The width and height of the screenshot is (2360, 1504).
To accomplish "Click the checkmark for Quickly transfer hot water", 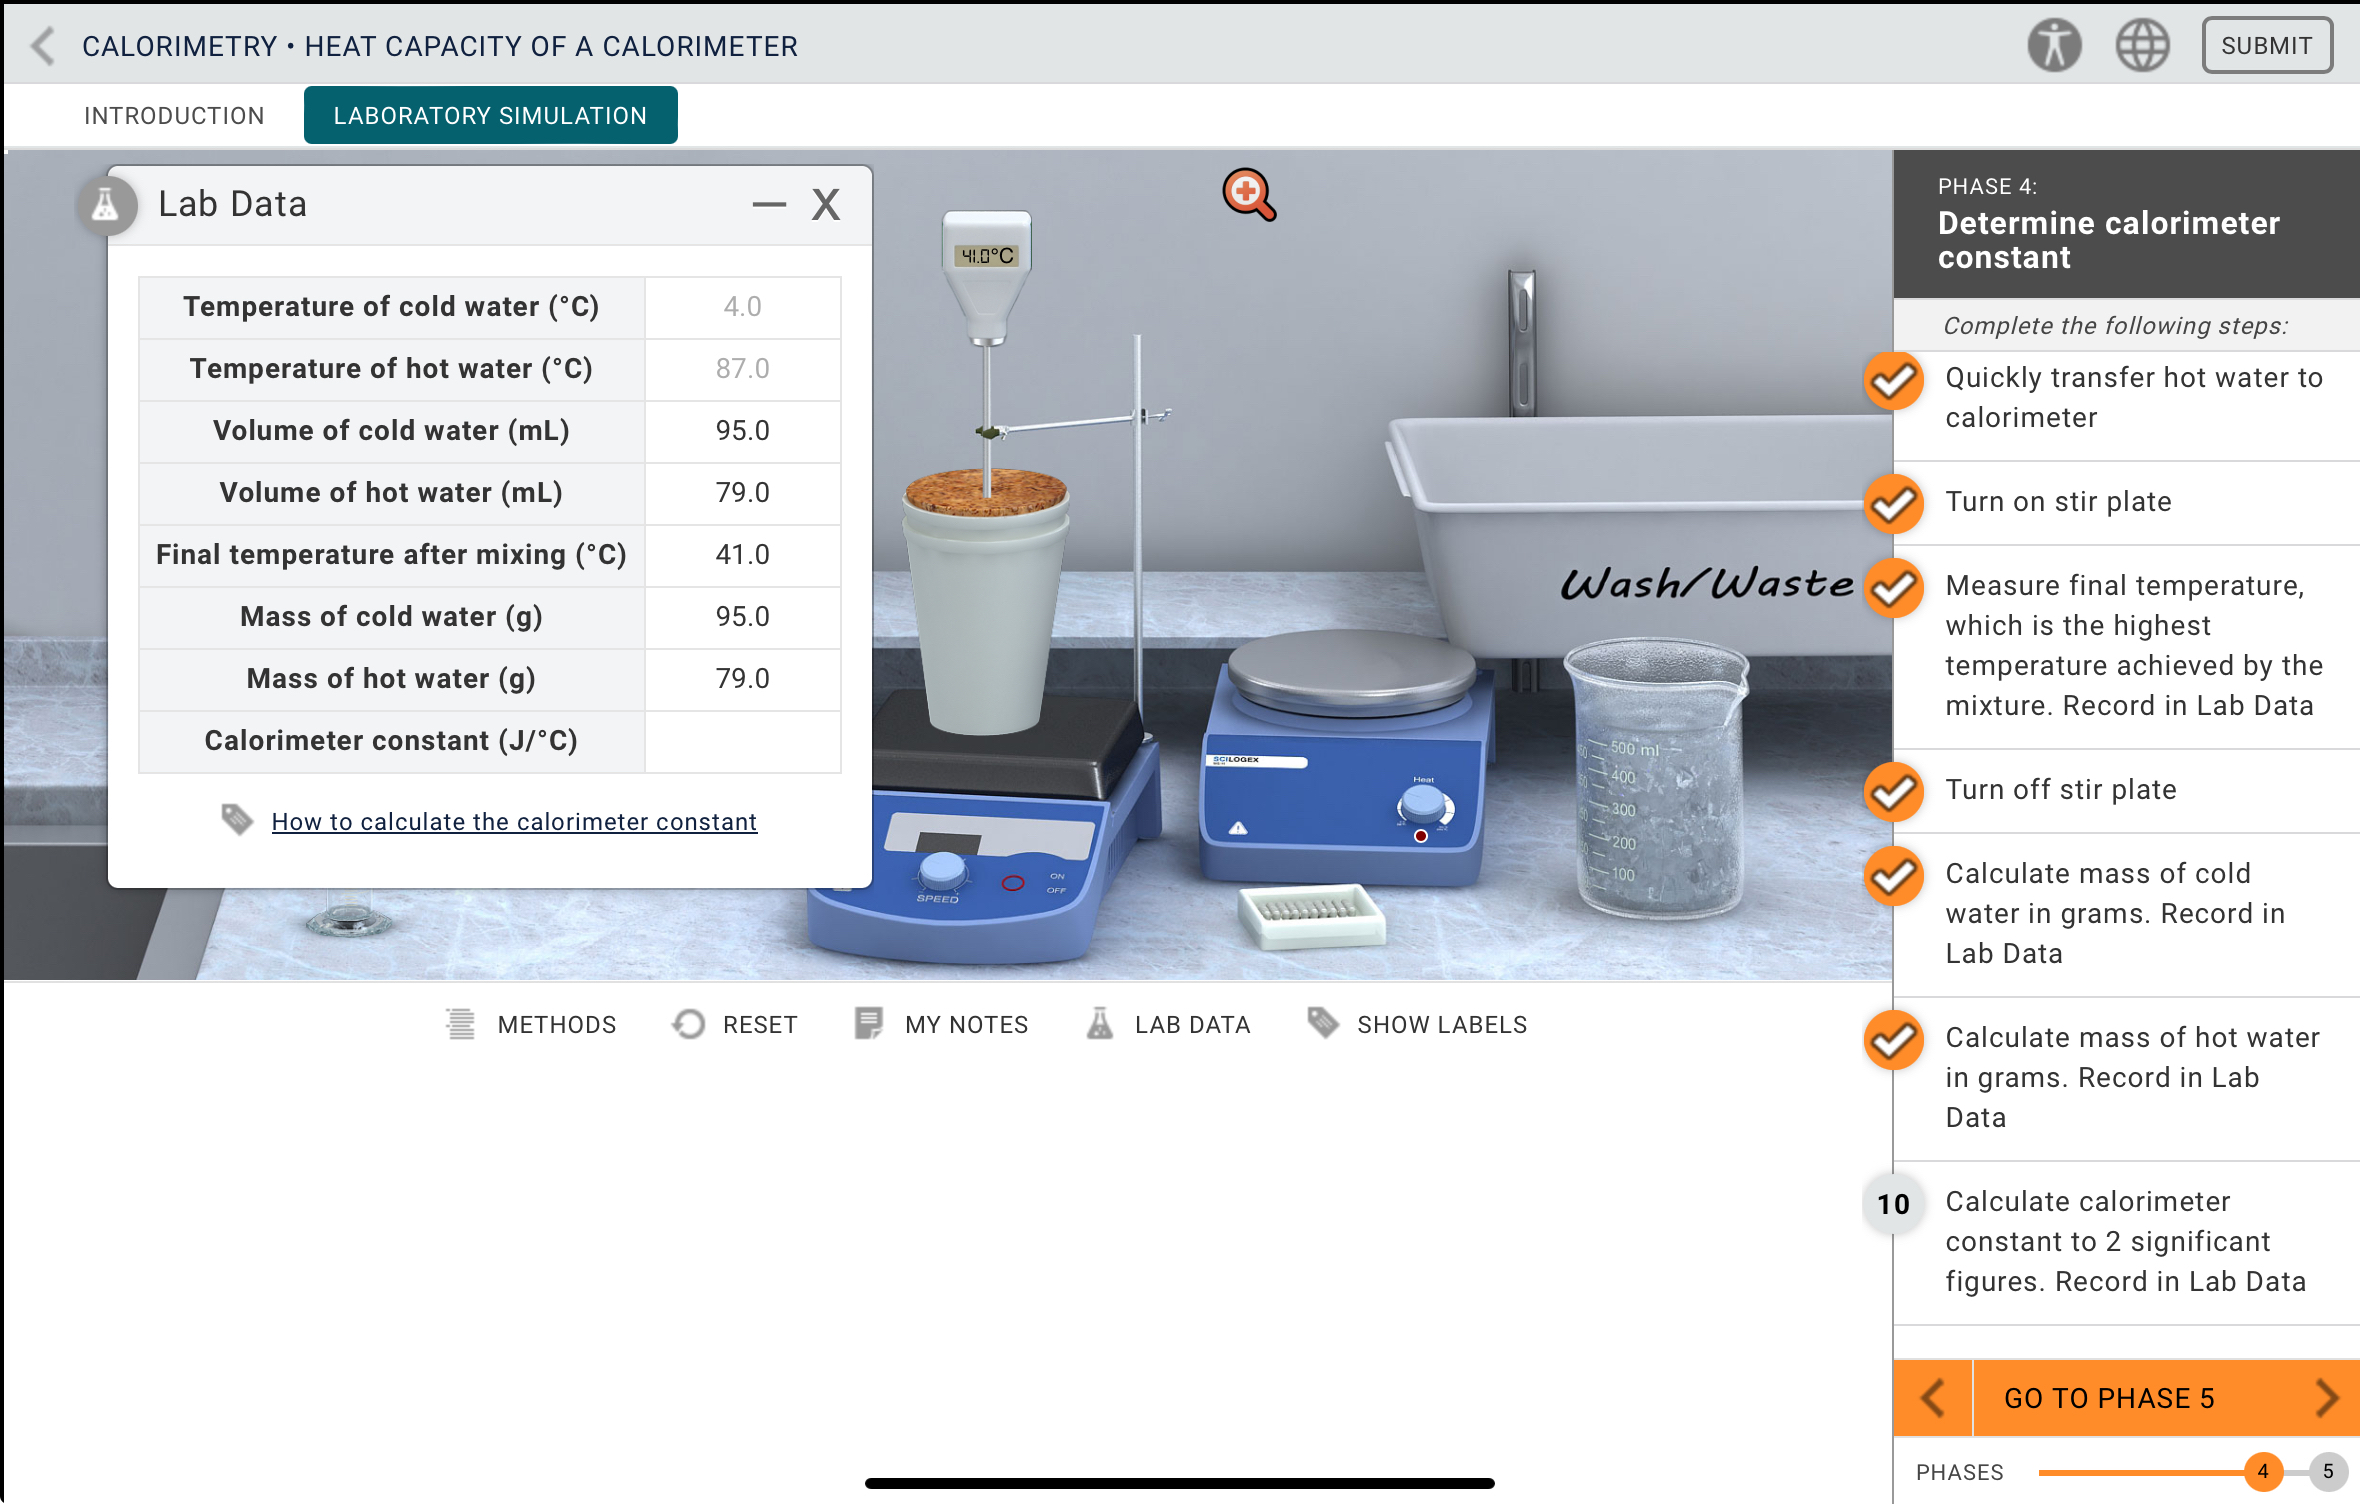I will [x=1893, y=380].
